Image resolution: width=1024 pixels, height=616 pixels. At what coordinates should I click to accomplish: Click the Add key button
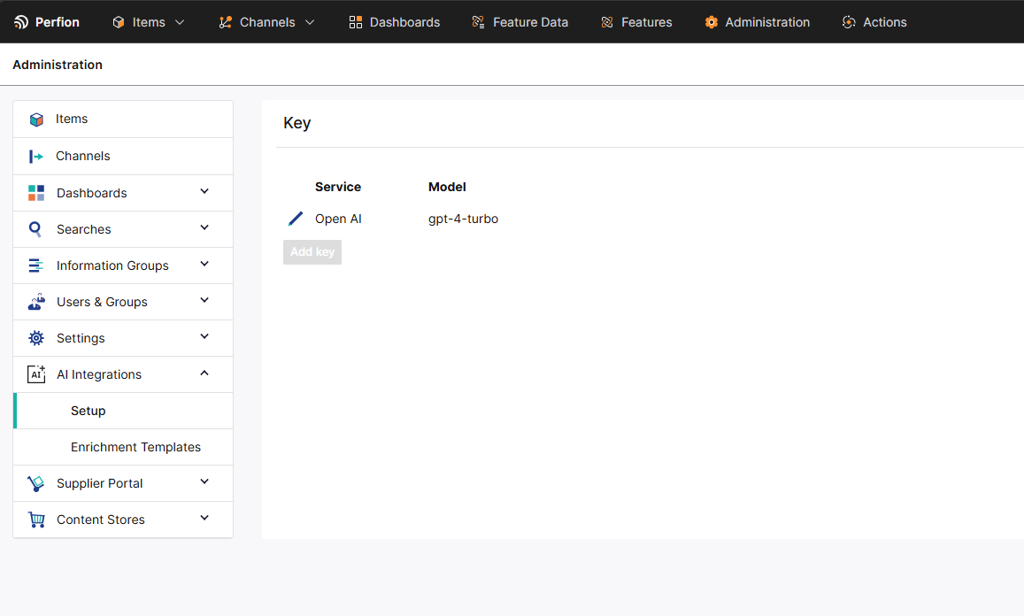312,252
